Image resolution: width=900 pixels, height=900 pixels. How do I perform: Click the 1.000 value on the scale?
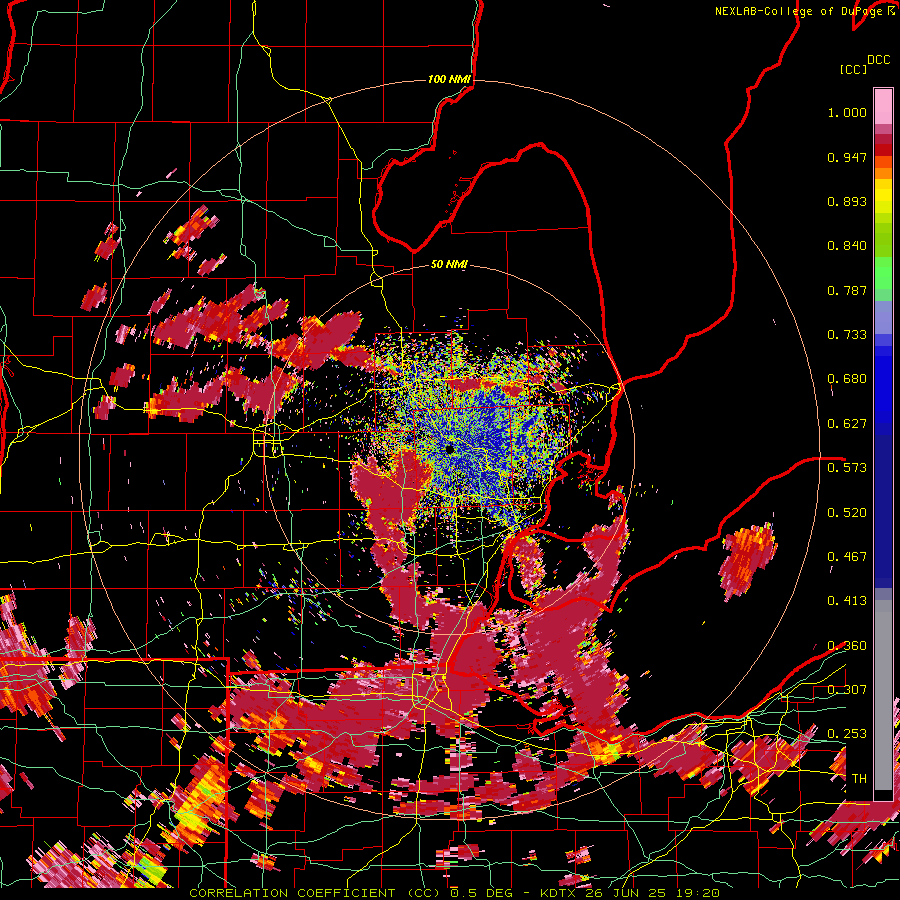pyautogui.click(x=847, y=112)
